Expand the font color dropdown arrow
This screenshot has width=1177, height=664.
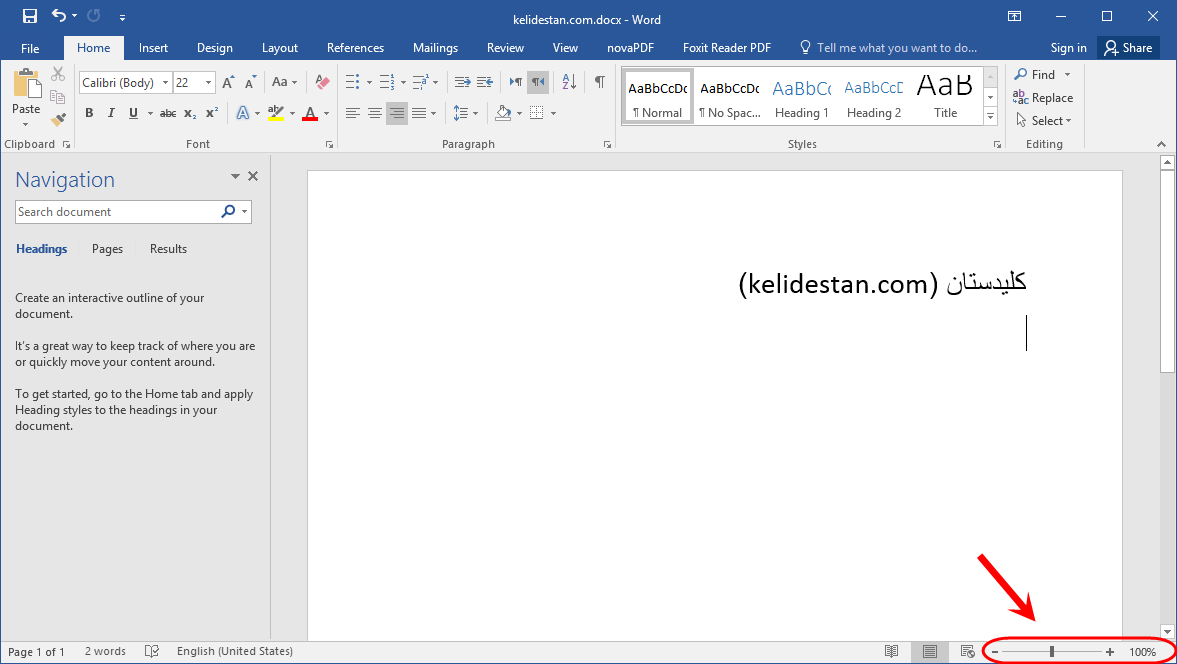click(x=327, y=114)
